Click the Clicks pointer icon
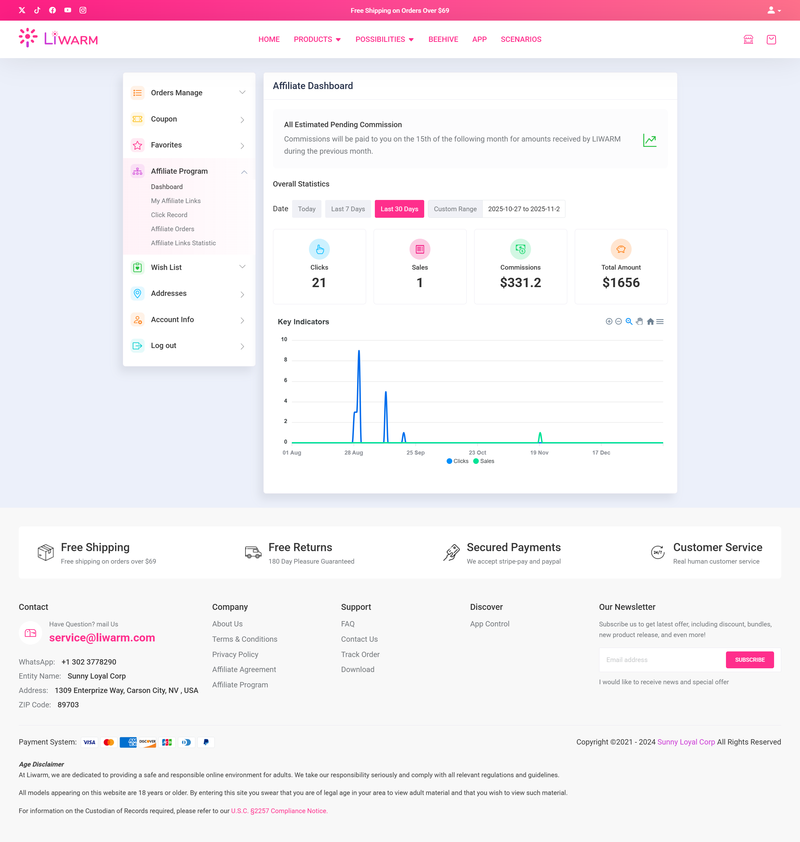 click(319, 249)
